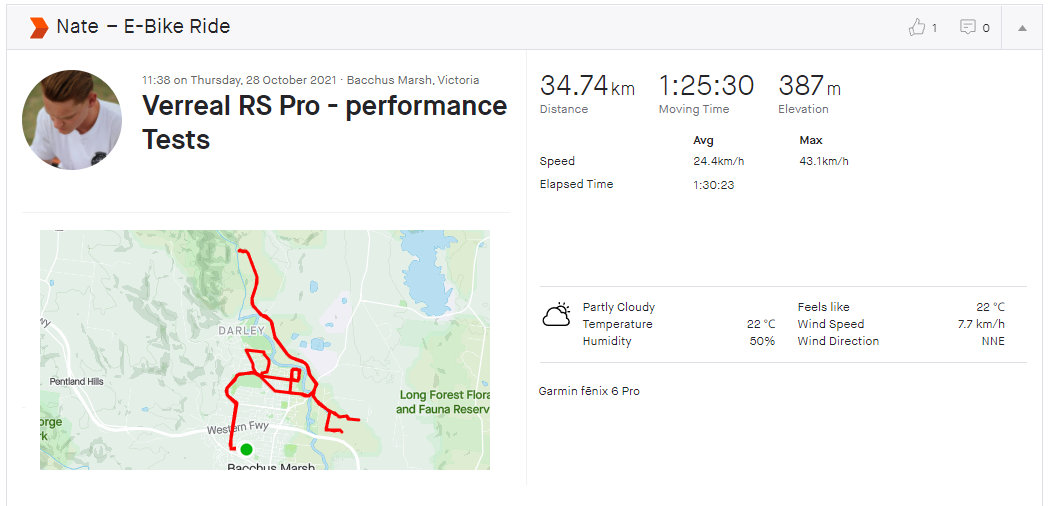This screenshot has width=1049, height=506.
Task: Open the comments speech bubble icon
Action: pos(967,27)
